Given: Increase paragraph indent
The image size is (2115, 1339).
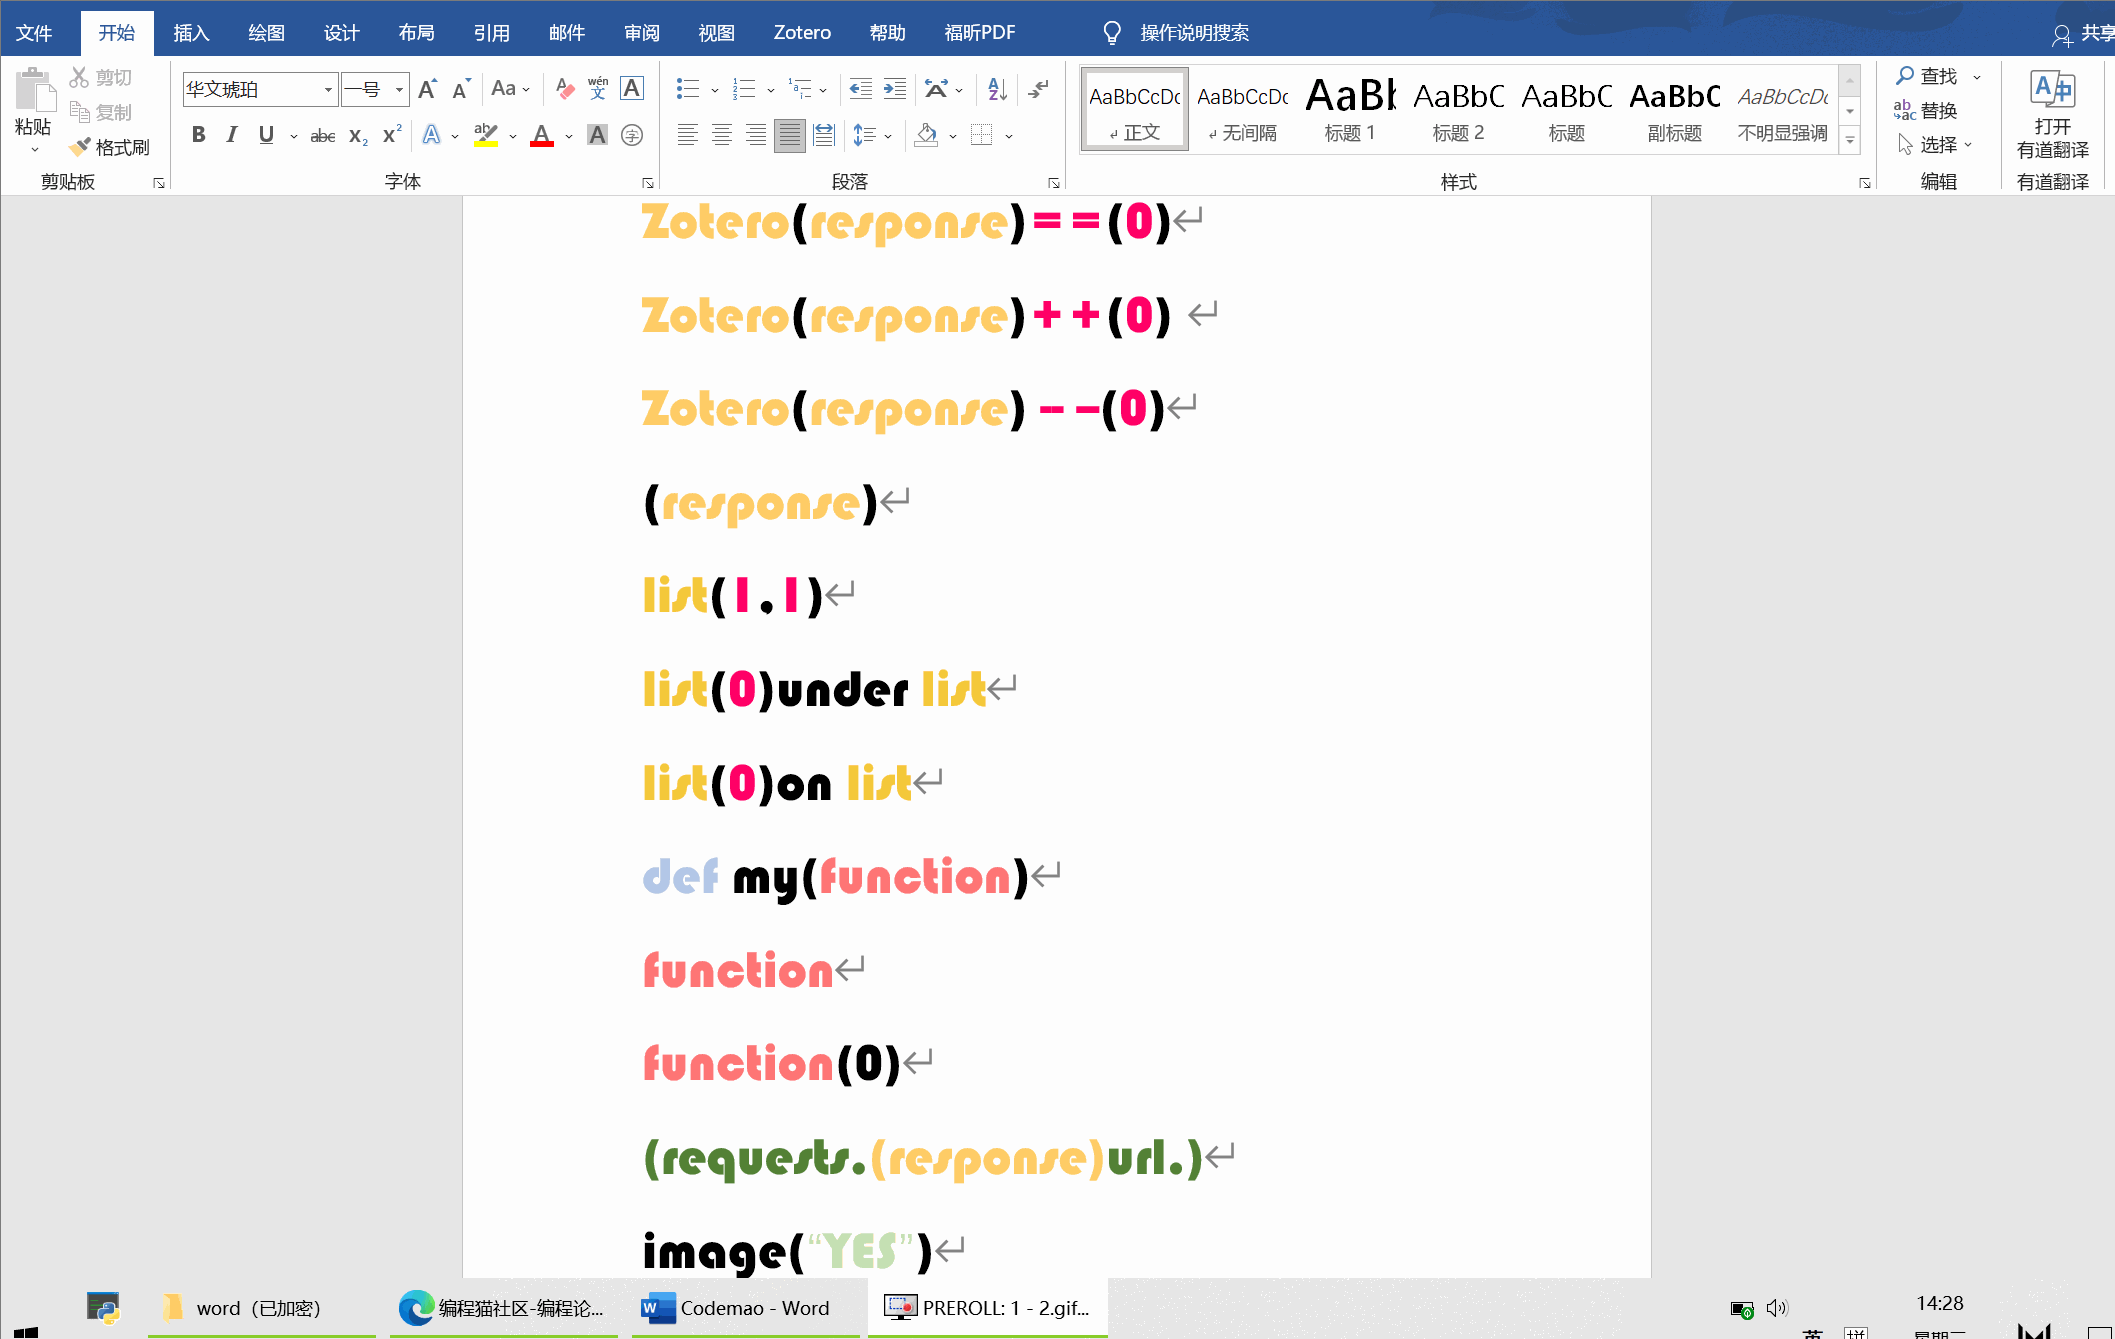Looking at the screenshot, I should (x=895, y=89).
